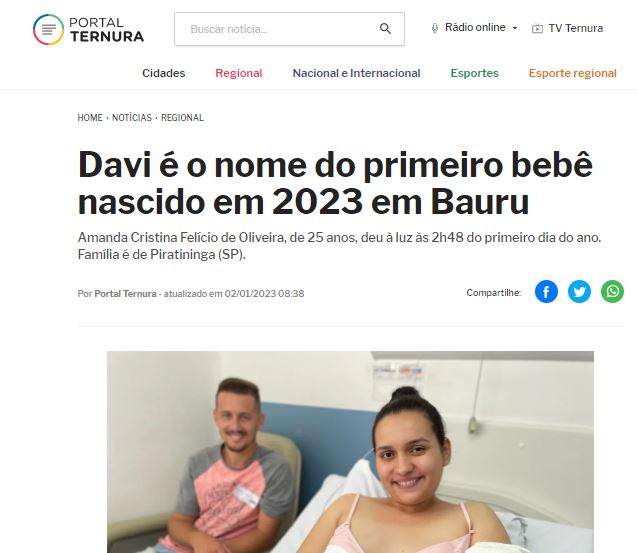Viewport: 638px width, 553px height.
Task: Click the REGIONAL breadcrumb link
Action: tap(182, 118)
